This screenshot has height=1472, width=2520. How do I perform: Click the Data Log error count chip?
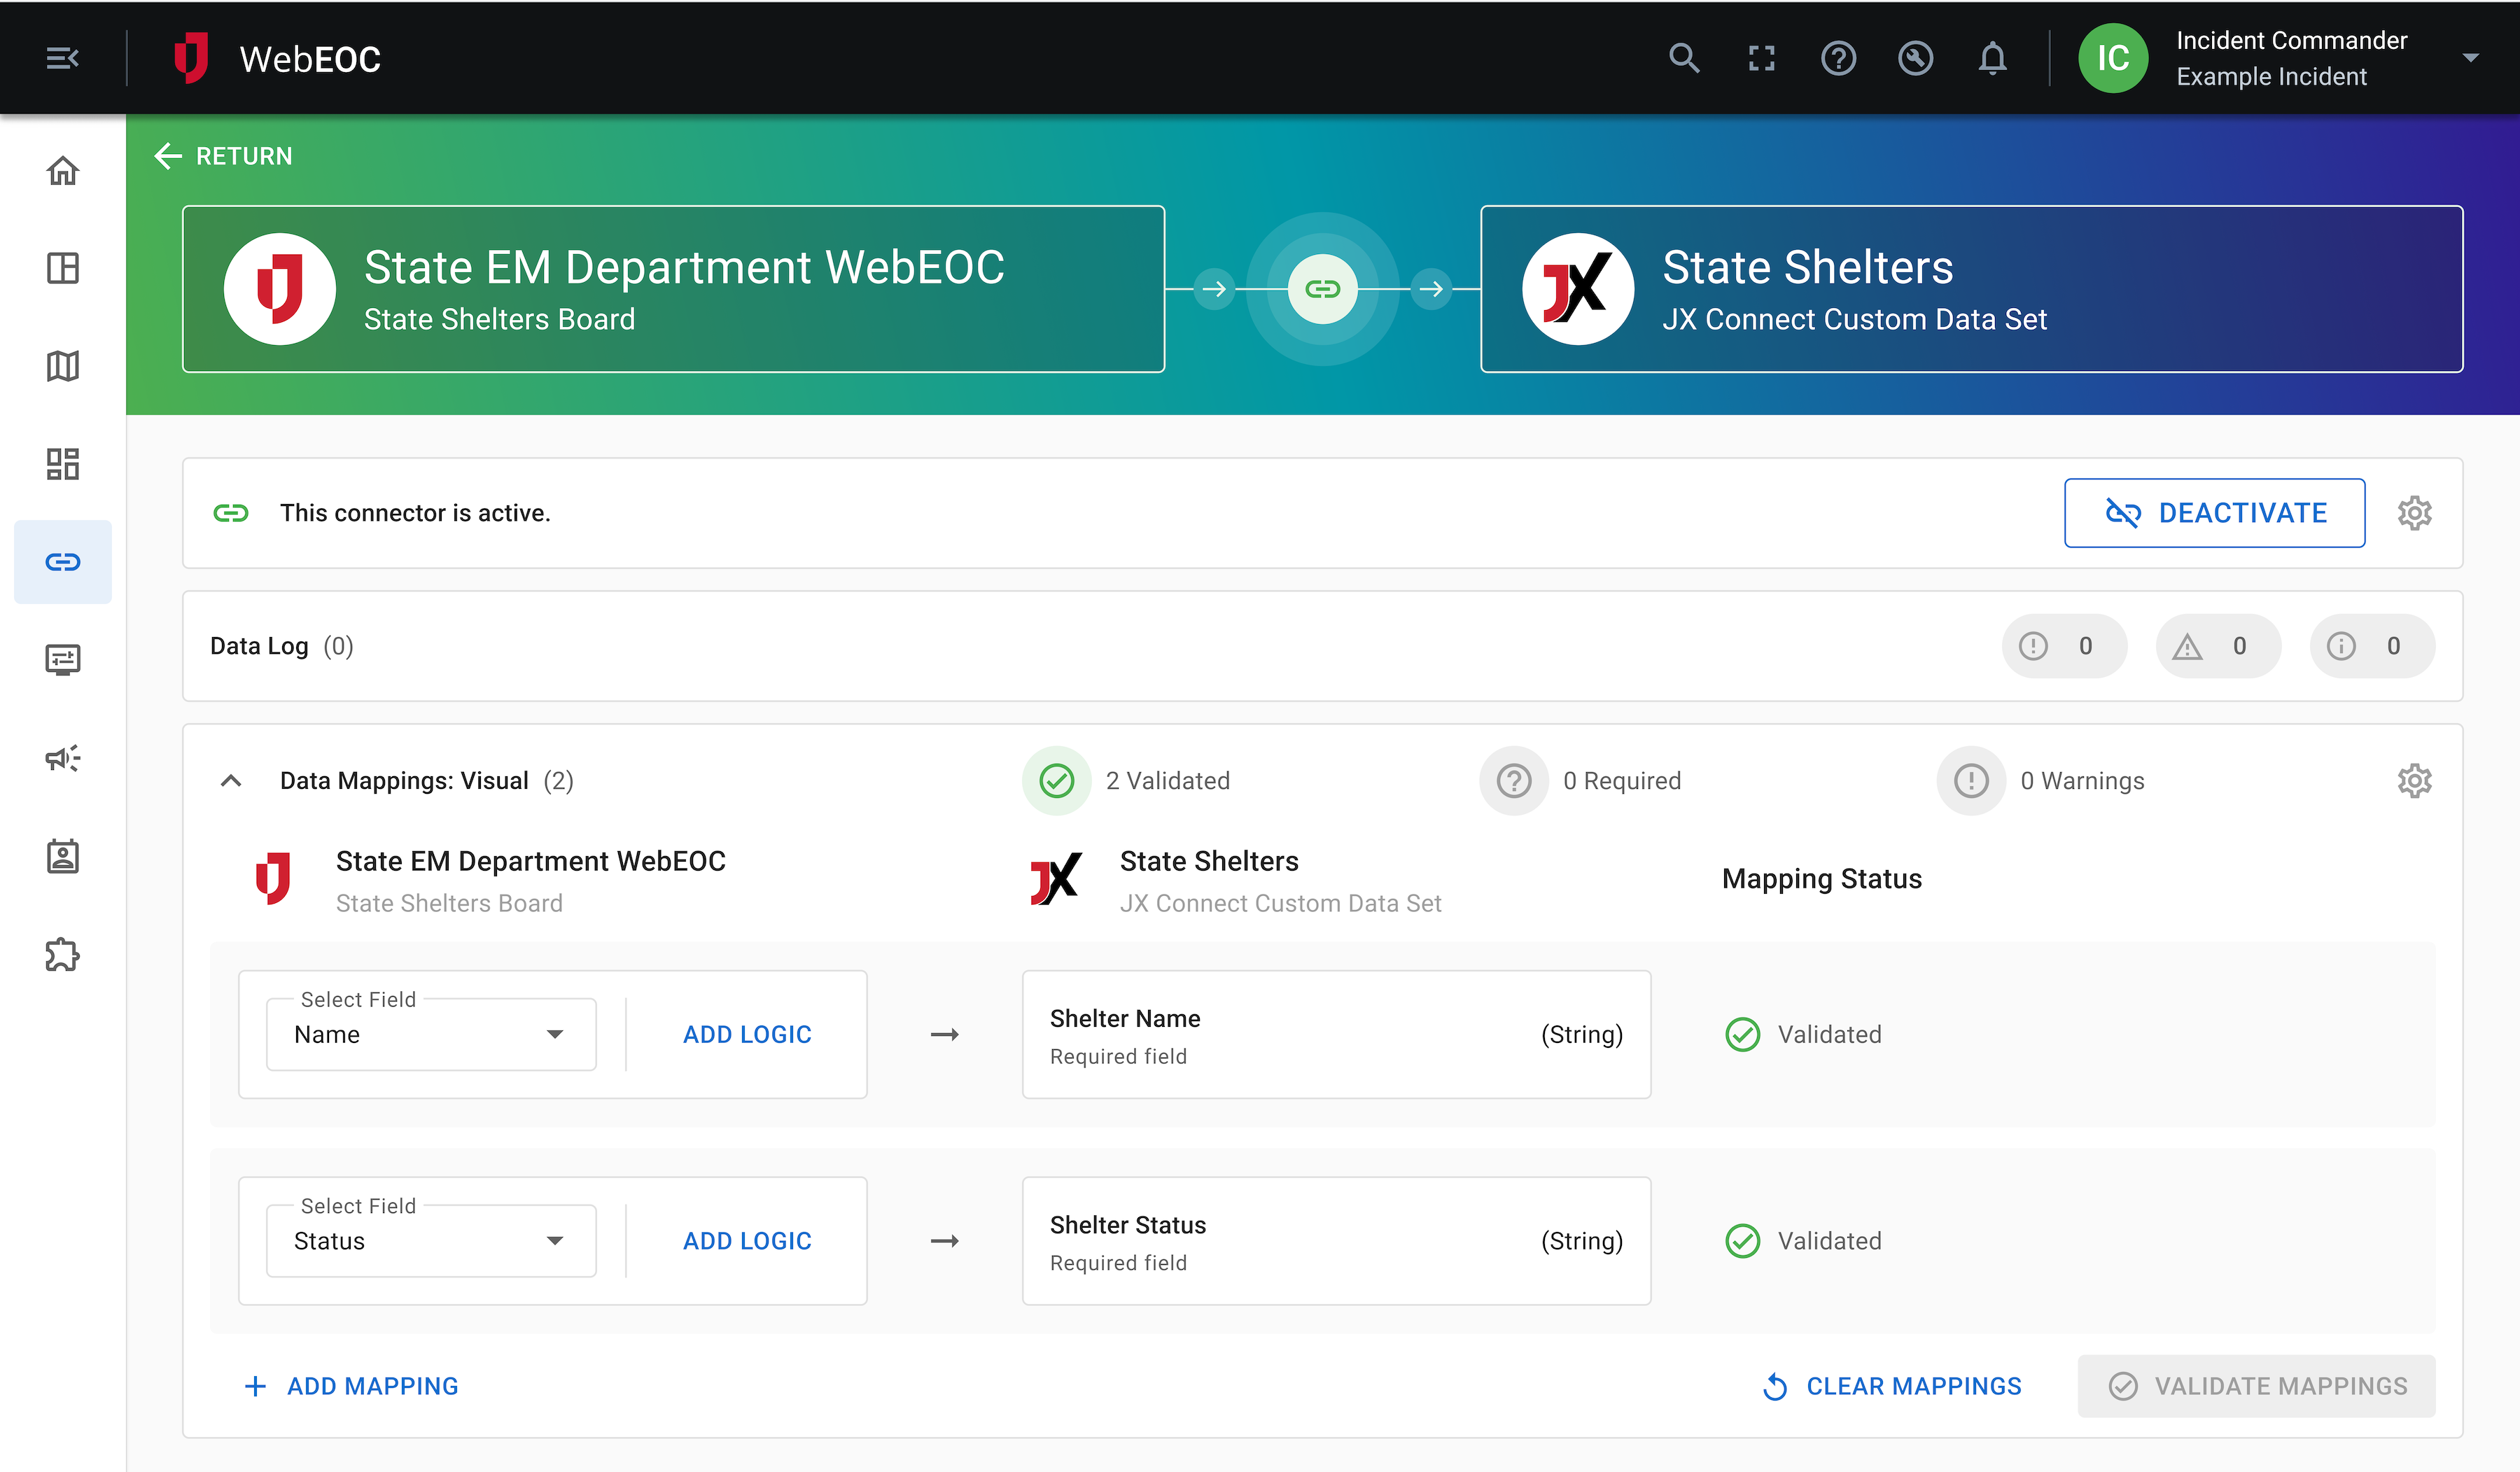[x=2064, y=646]
